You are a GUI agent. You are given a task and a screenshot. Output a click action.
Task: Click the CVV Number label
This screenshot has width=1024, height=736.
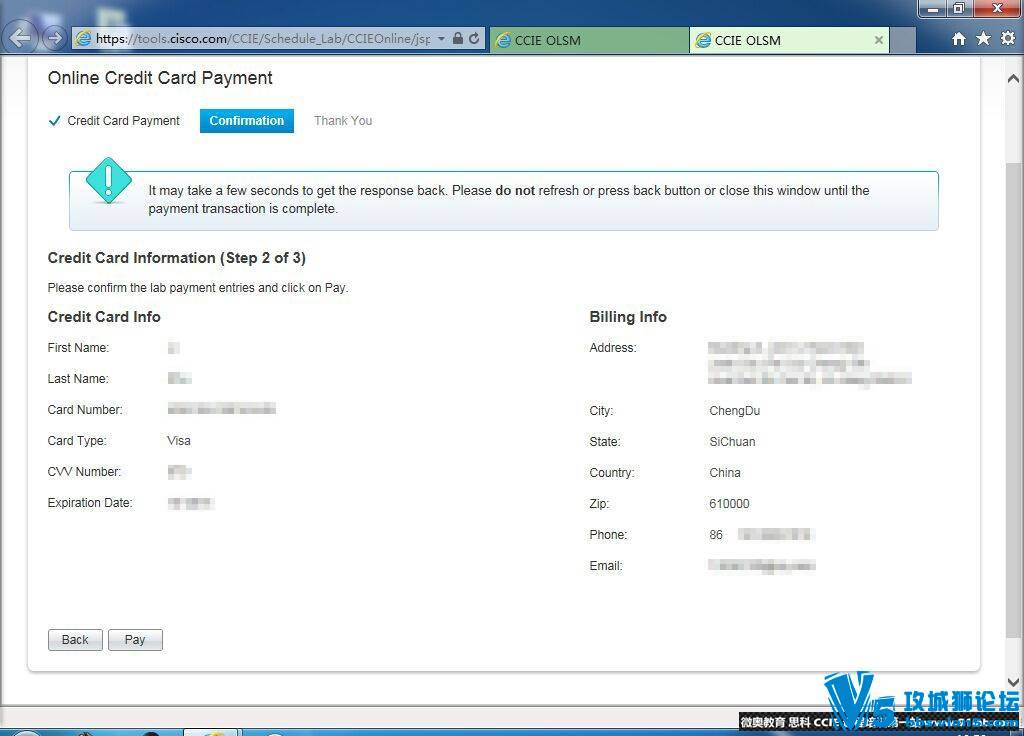pos(84,472)
